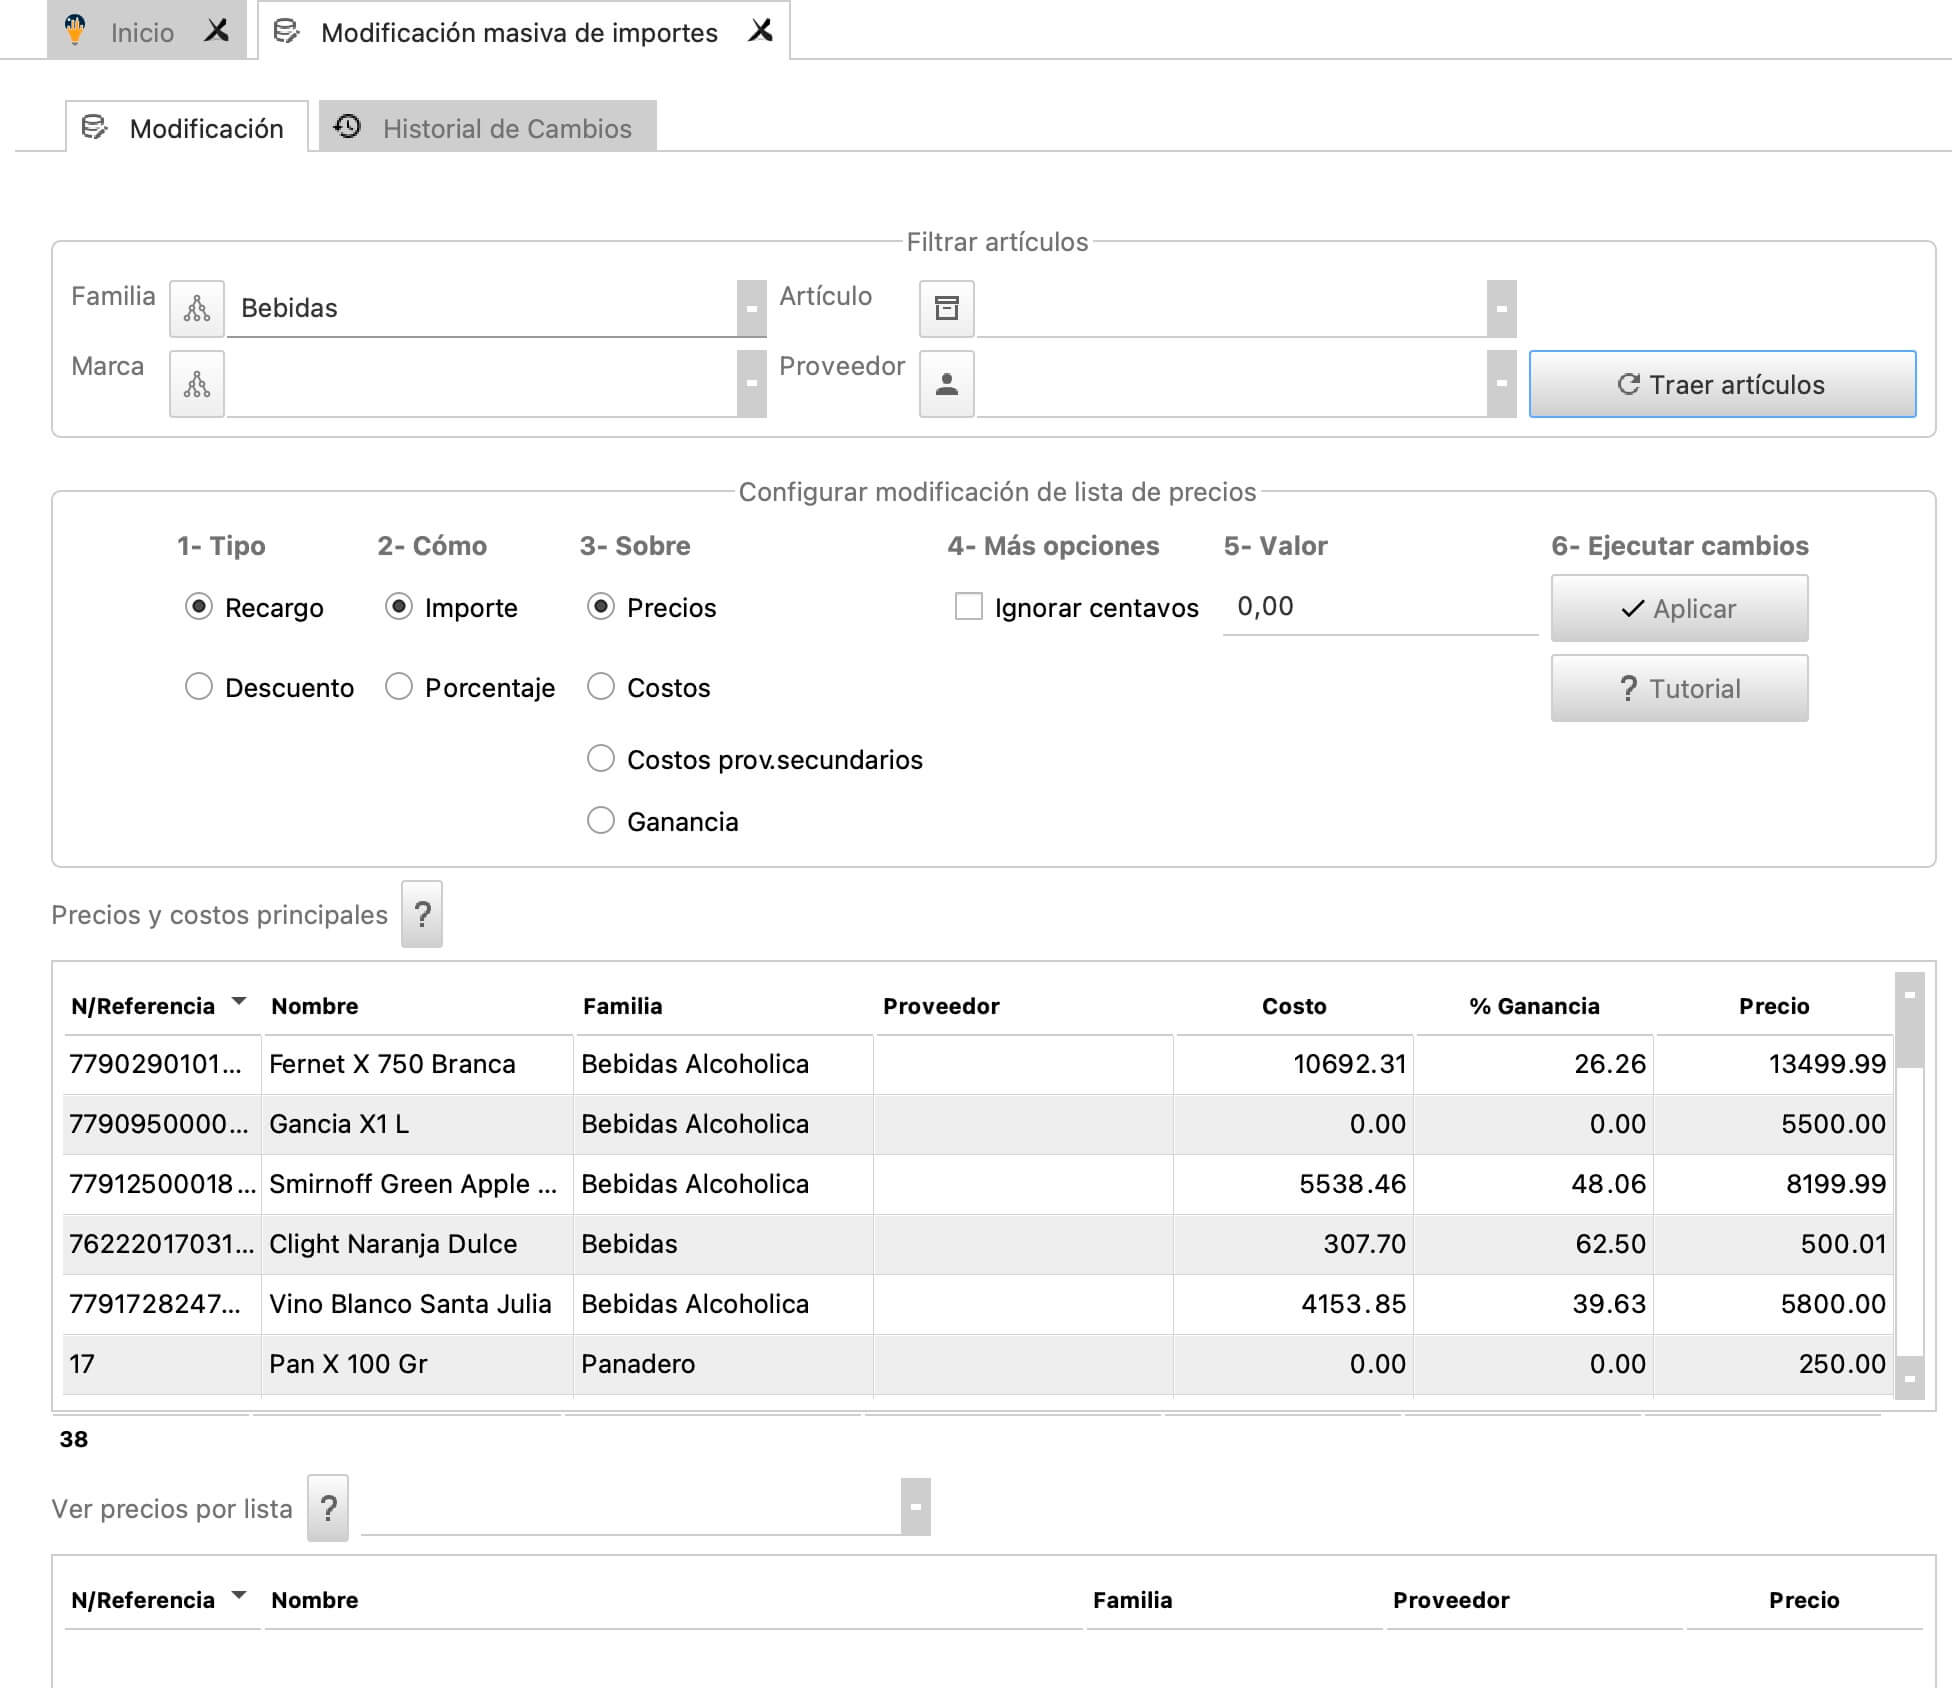
Task: Switch to Historial de Cambios tab
Action: pyautogui.click(x=487, y=128)
